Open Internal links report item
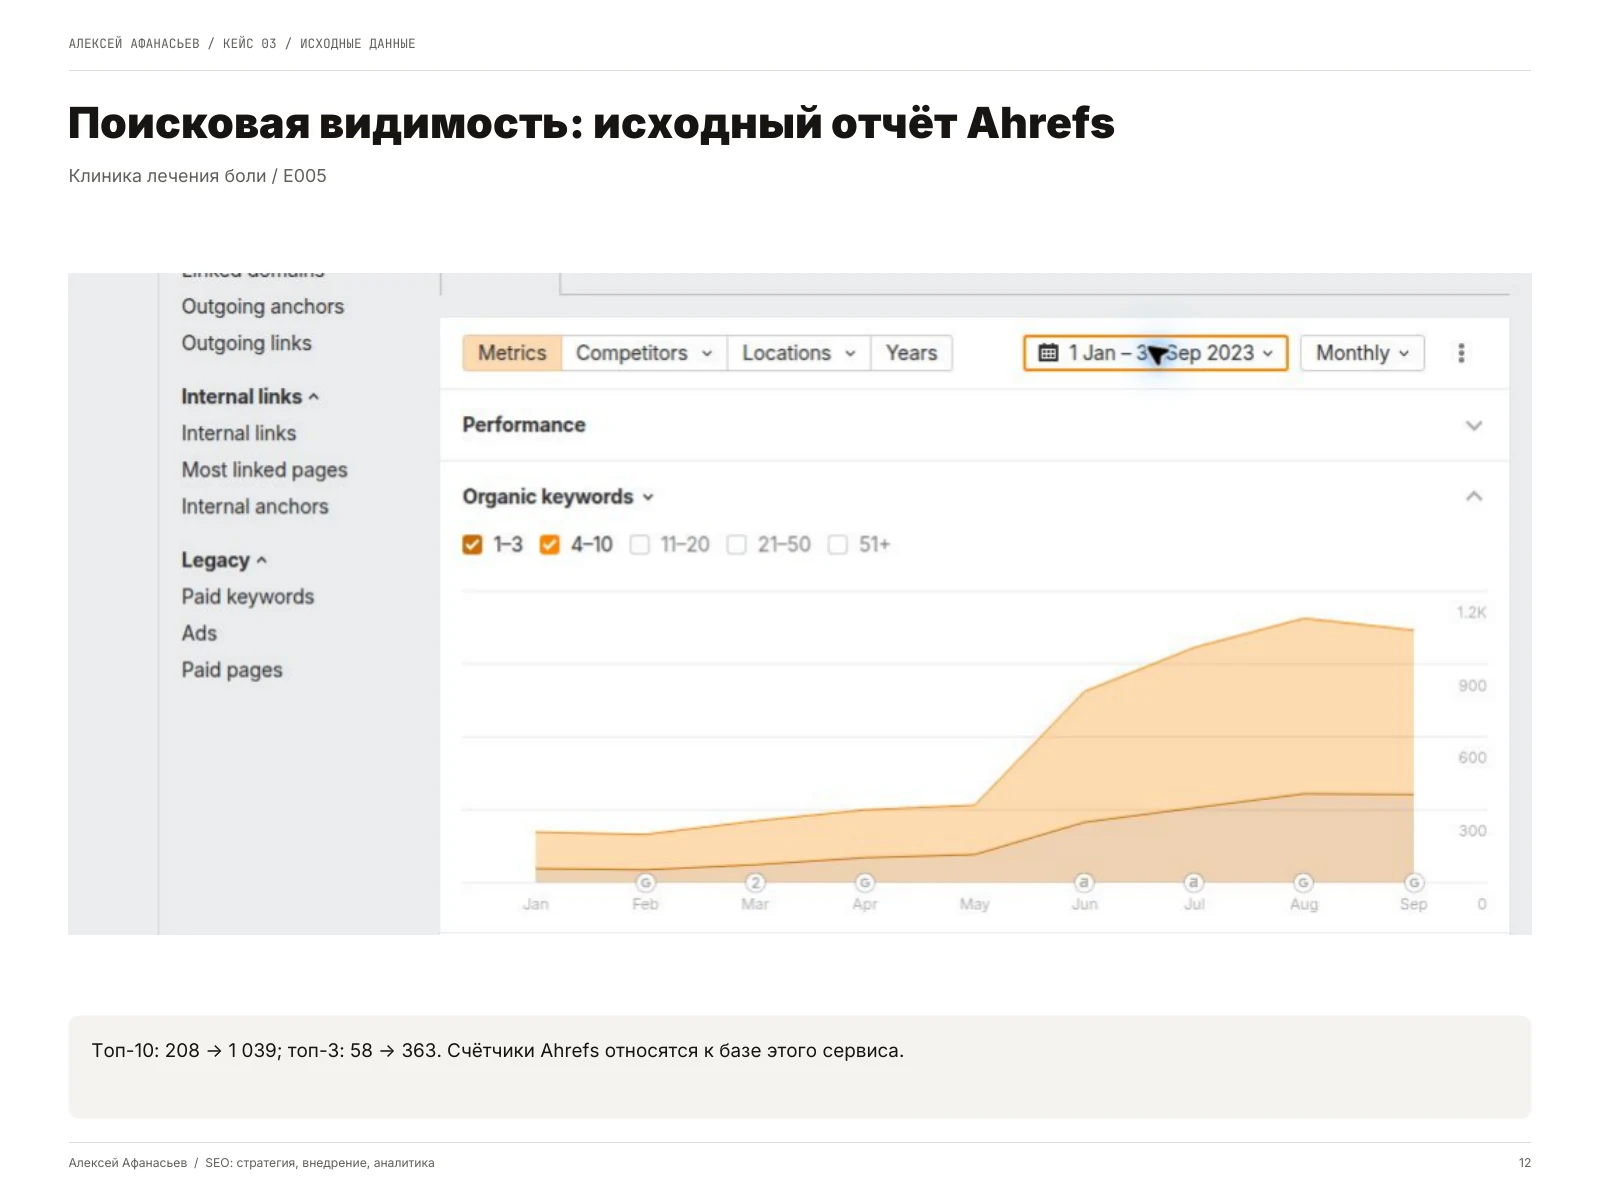This screenshot has height=1200, width=1600. point(238,433)
